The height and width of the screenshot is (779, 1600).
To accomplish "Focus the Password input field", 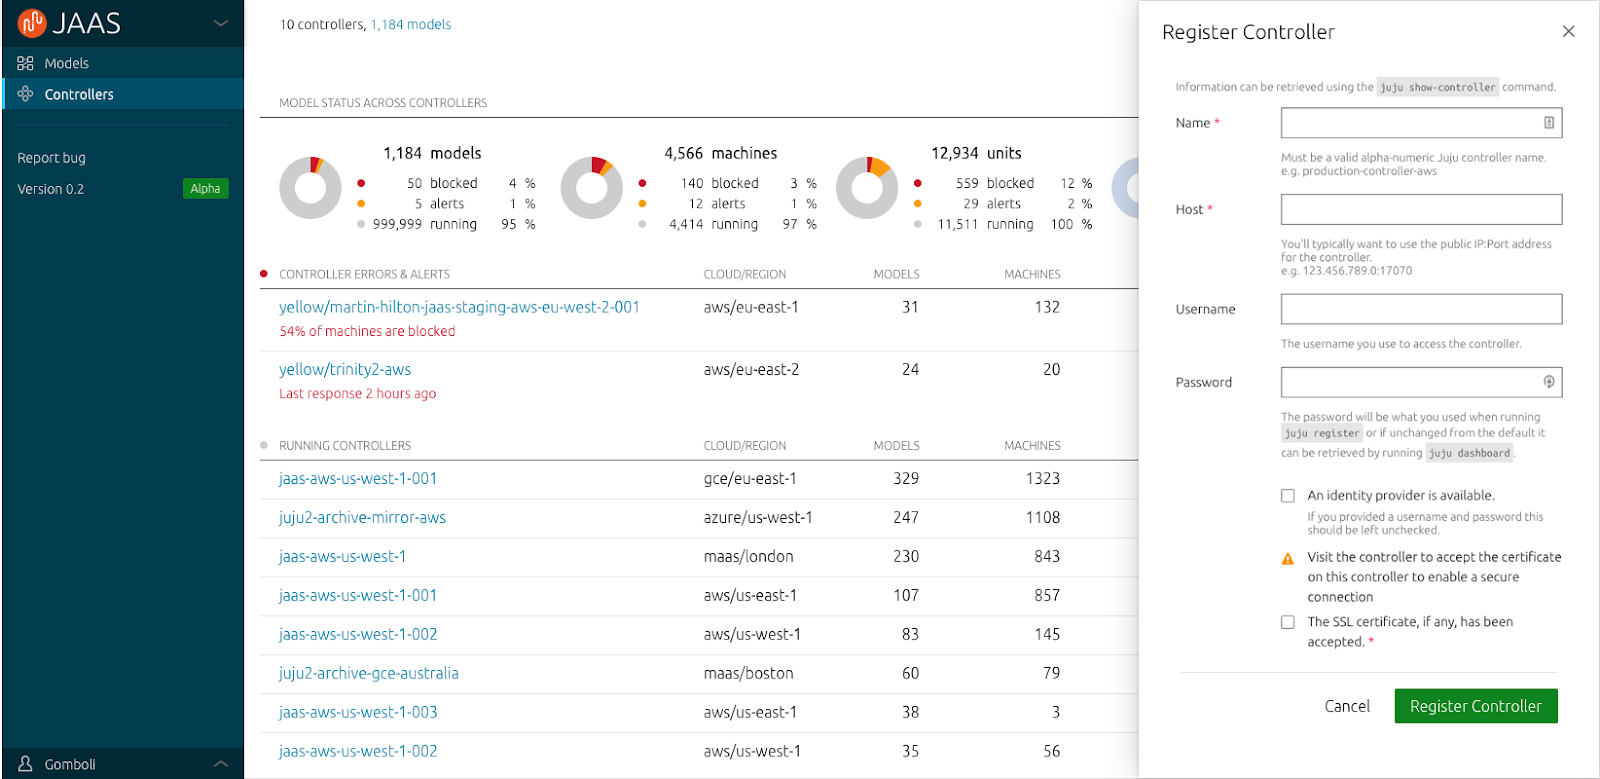I will (1421, 382).
